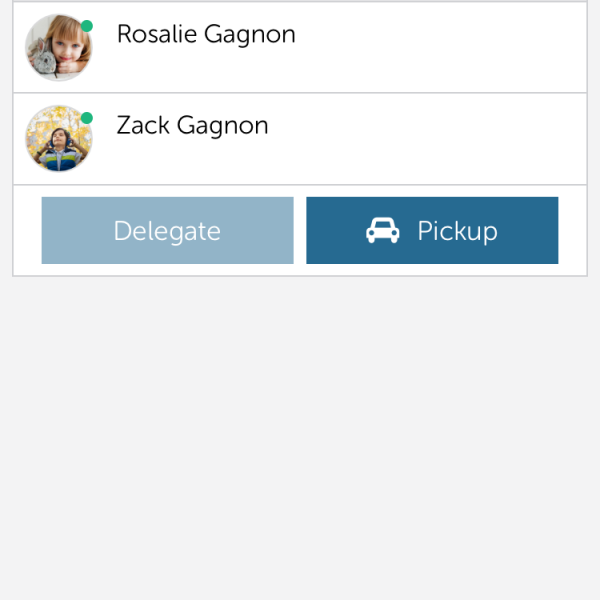
Task: Tap Rosalie Gagnon's green status dot
Action: [87, 26]
